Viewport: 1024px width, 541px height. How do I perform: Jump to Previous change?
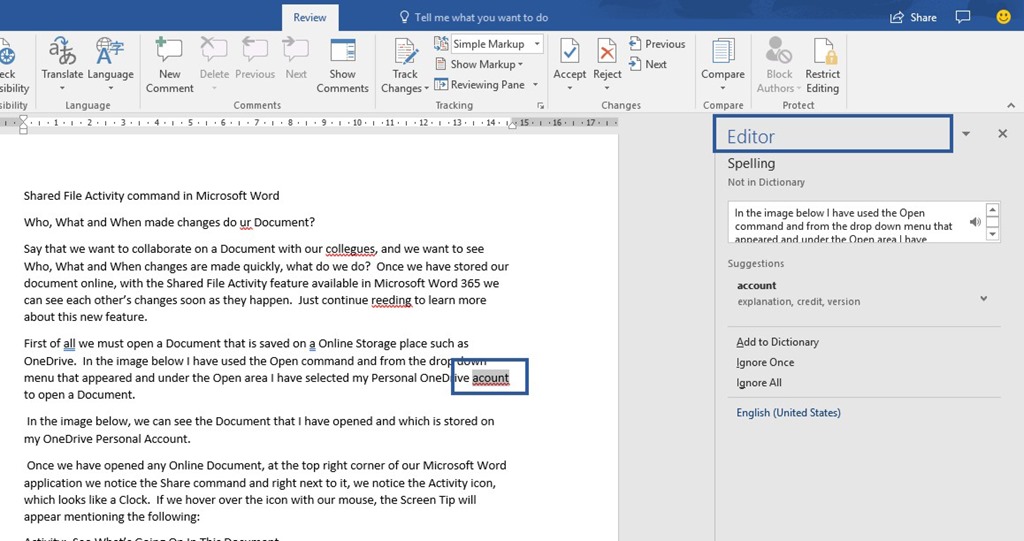tap(657, 44)
